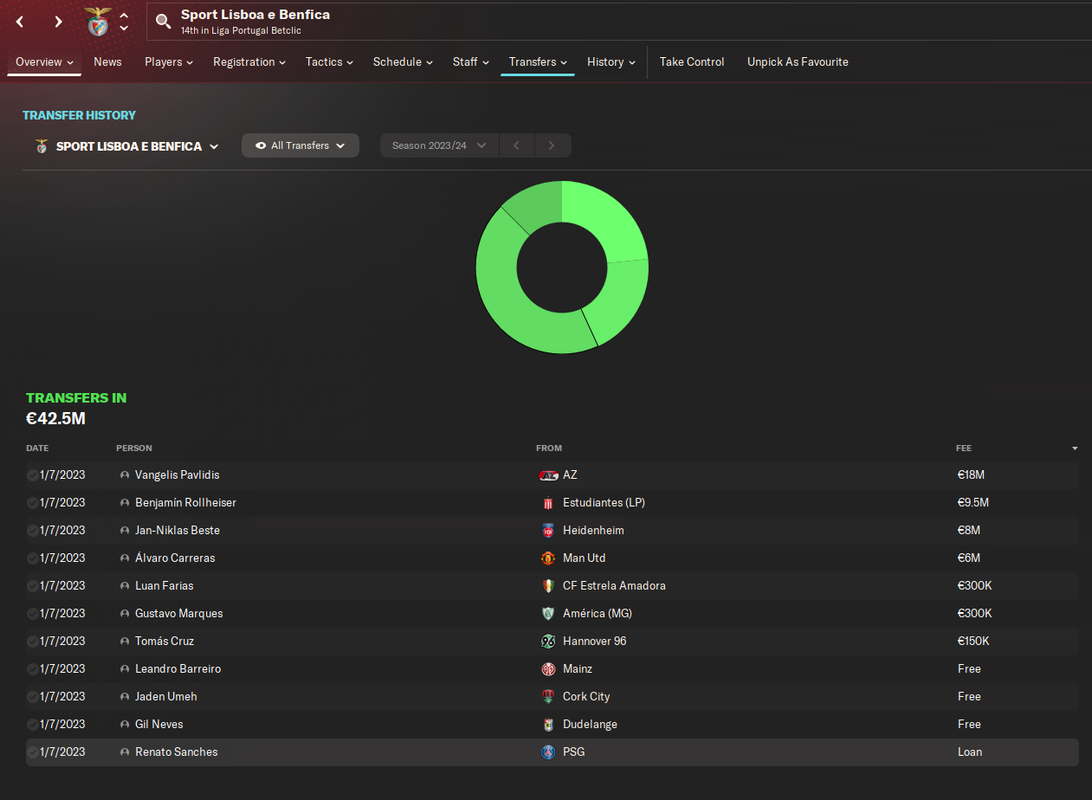Open the search magnifier icon
The image size is (1092, 800).
pyautogui.click(x=163, y=21)
